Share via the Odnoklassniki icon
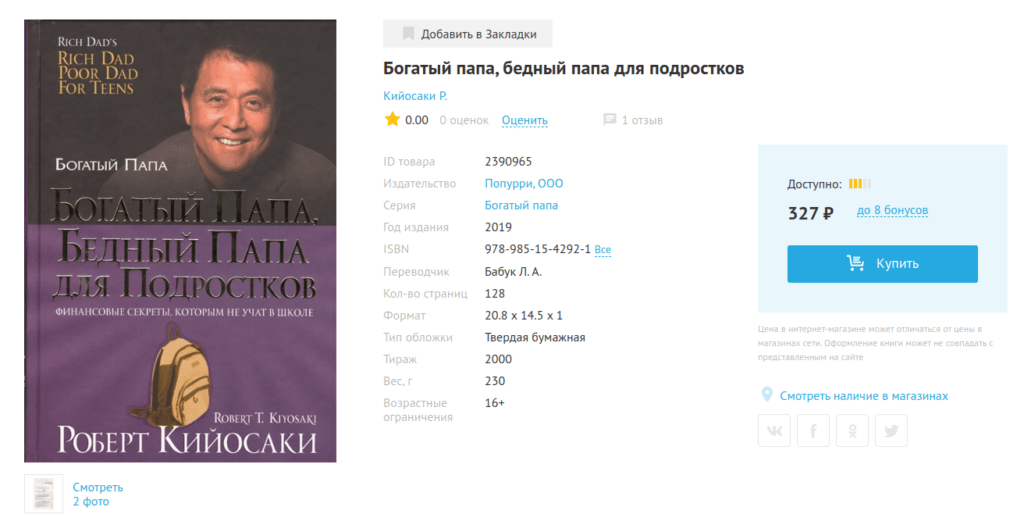This screenshot has height=532, width=1024. [852, 430]
